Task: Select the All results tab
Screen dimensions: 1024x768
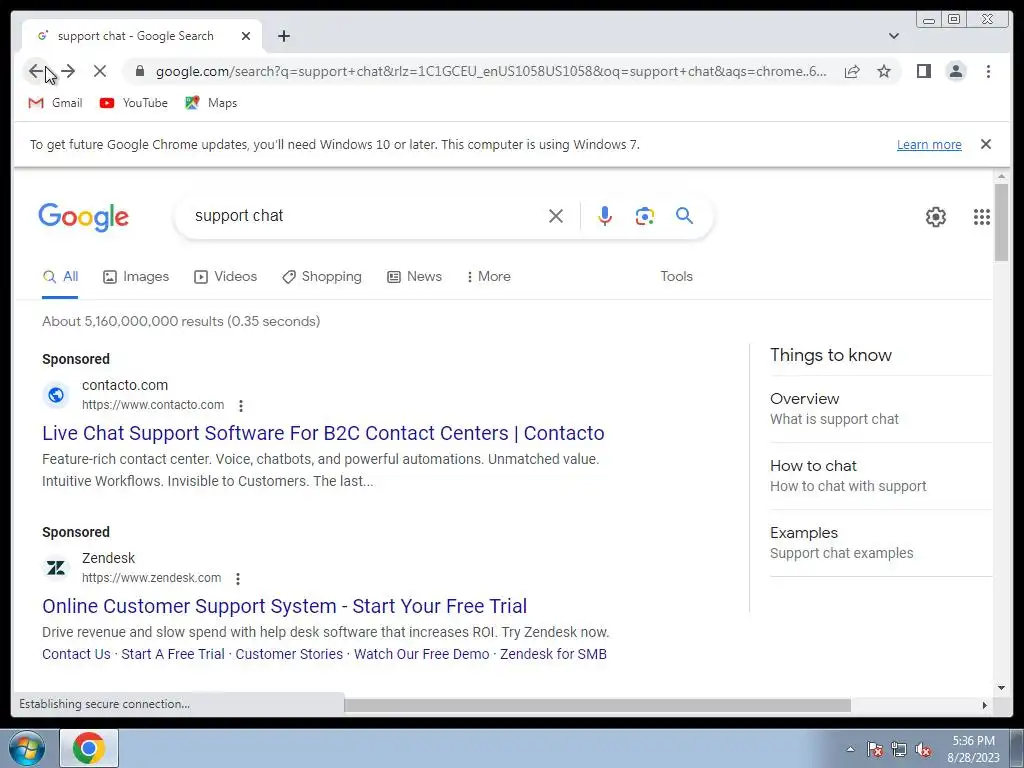Action: (60, 276)
